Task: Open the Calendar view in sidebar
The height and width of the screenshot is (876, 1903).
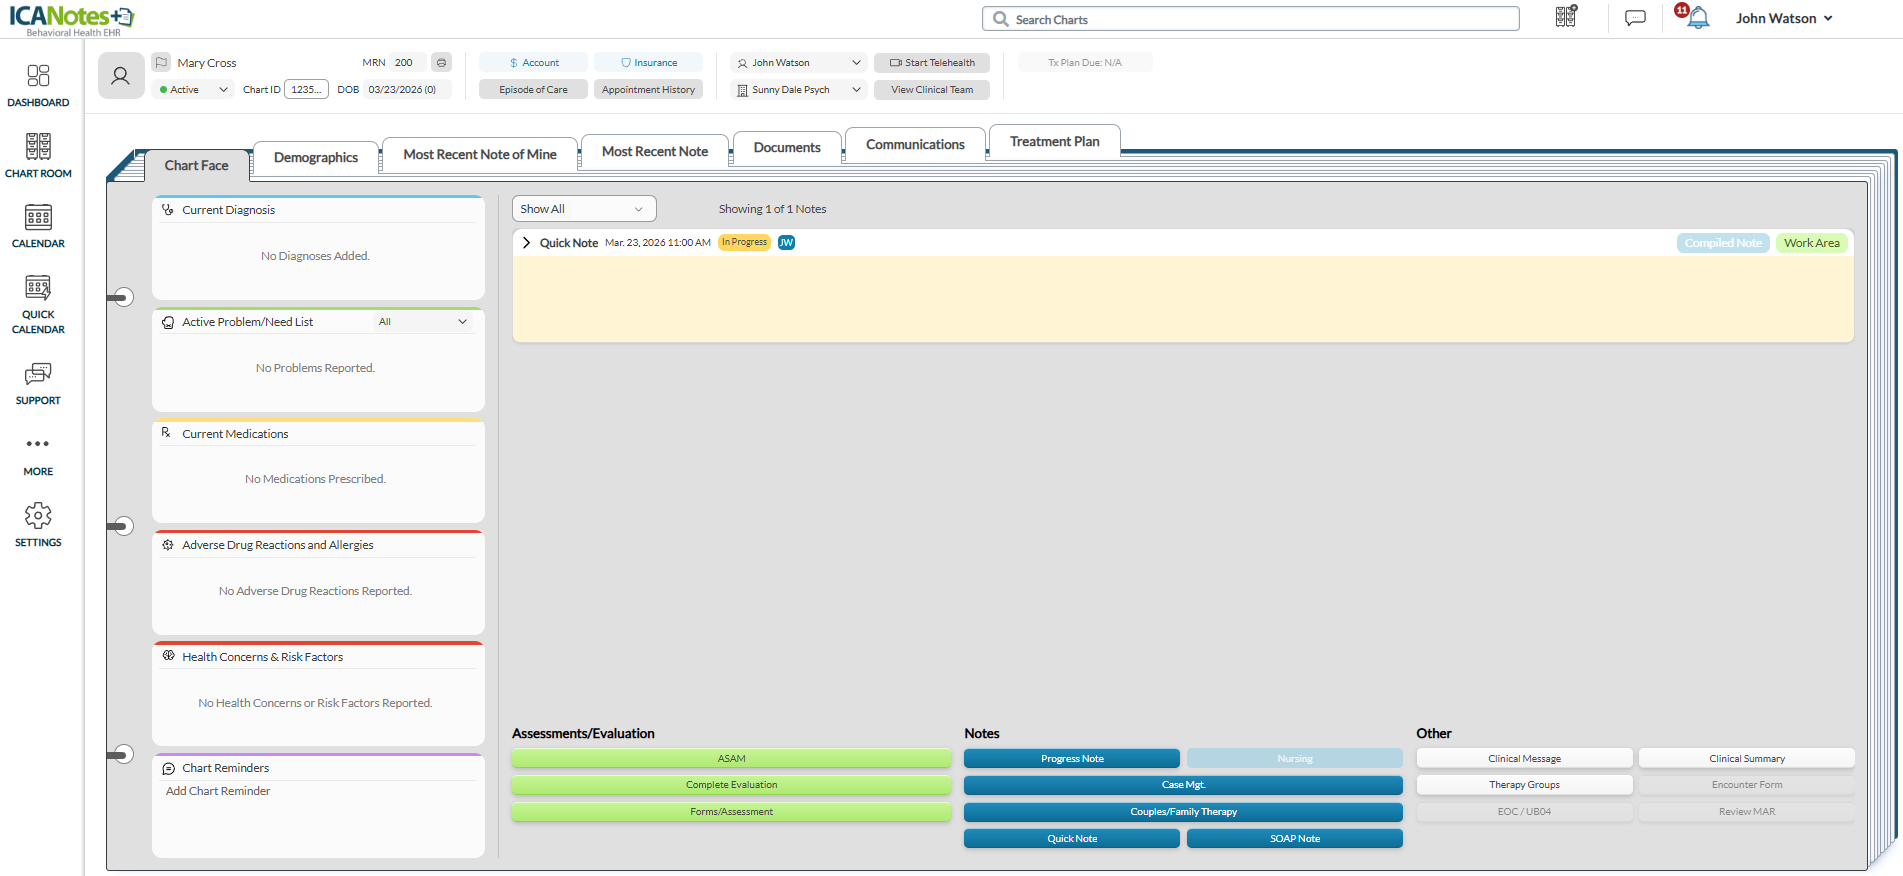Action: click(x=38, y=226)
